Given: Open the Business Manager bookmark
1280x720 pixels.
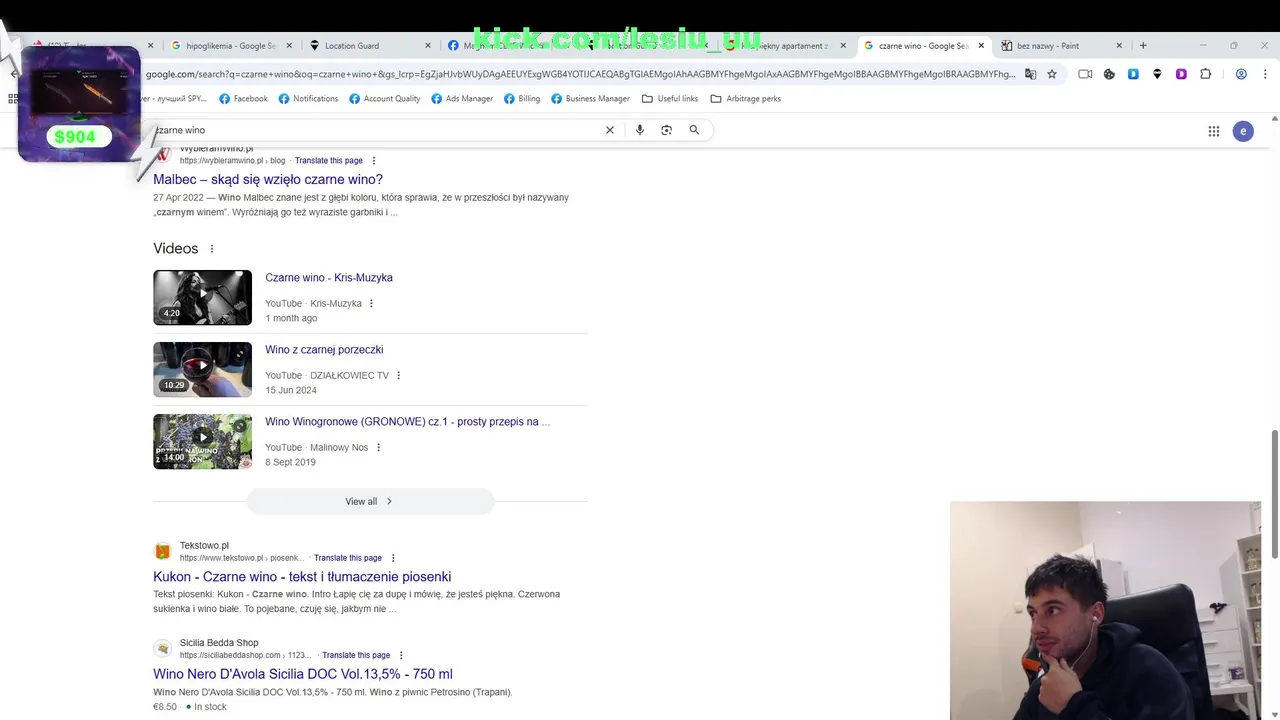Looking at the screenshot, I should [x=590, y=98].
